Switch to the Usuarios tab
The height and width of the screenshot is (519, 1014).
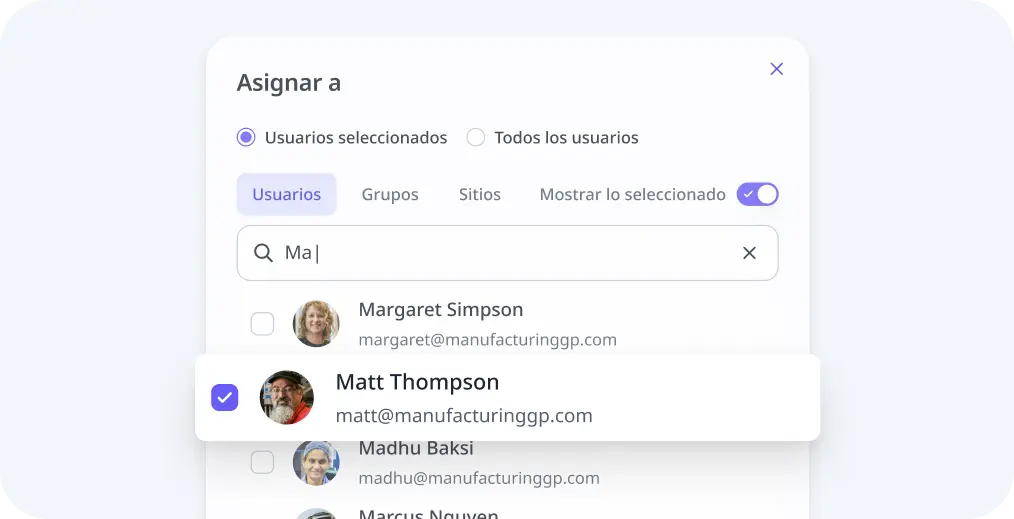(x=286, y=194)
